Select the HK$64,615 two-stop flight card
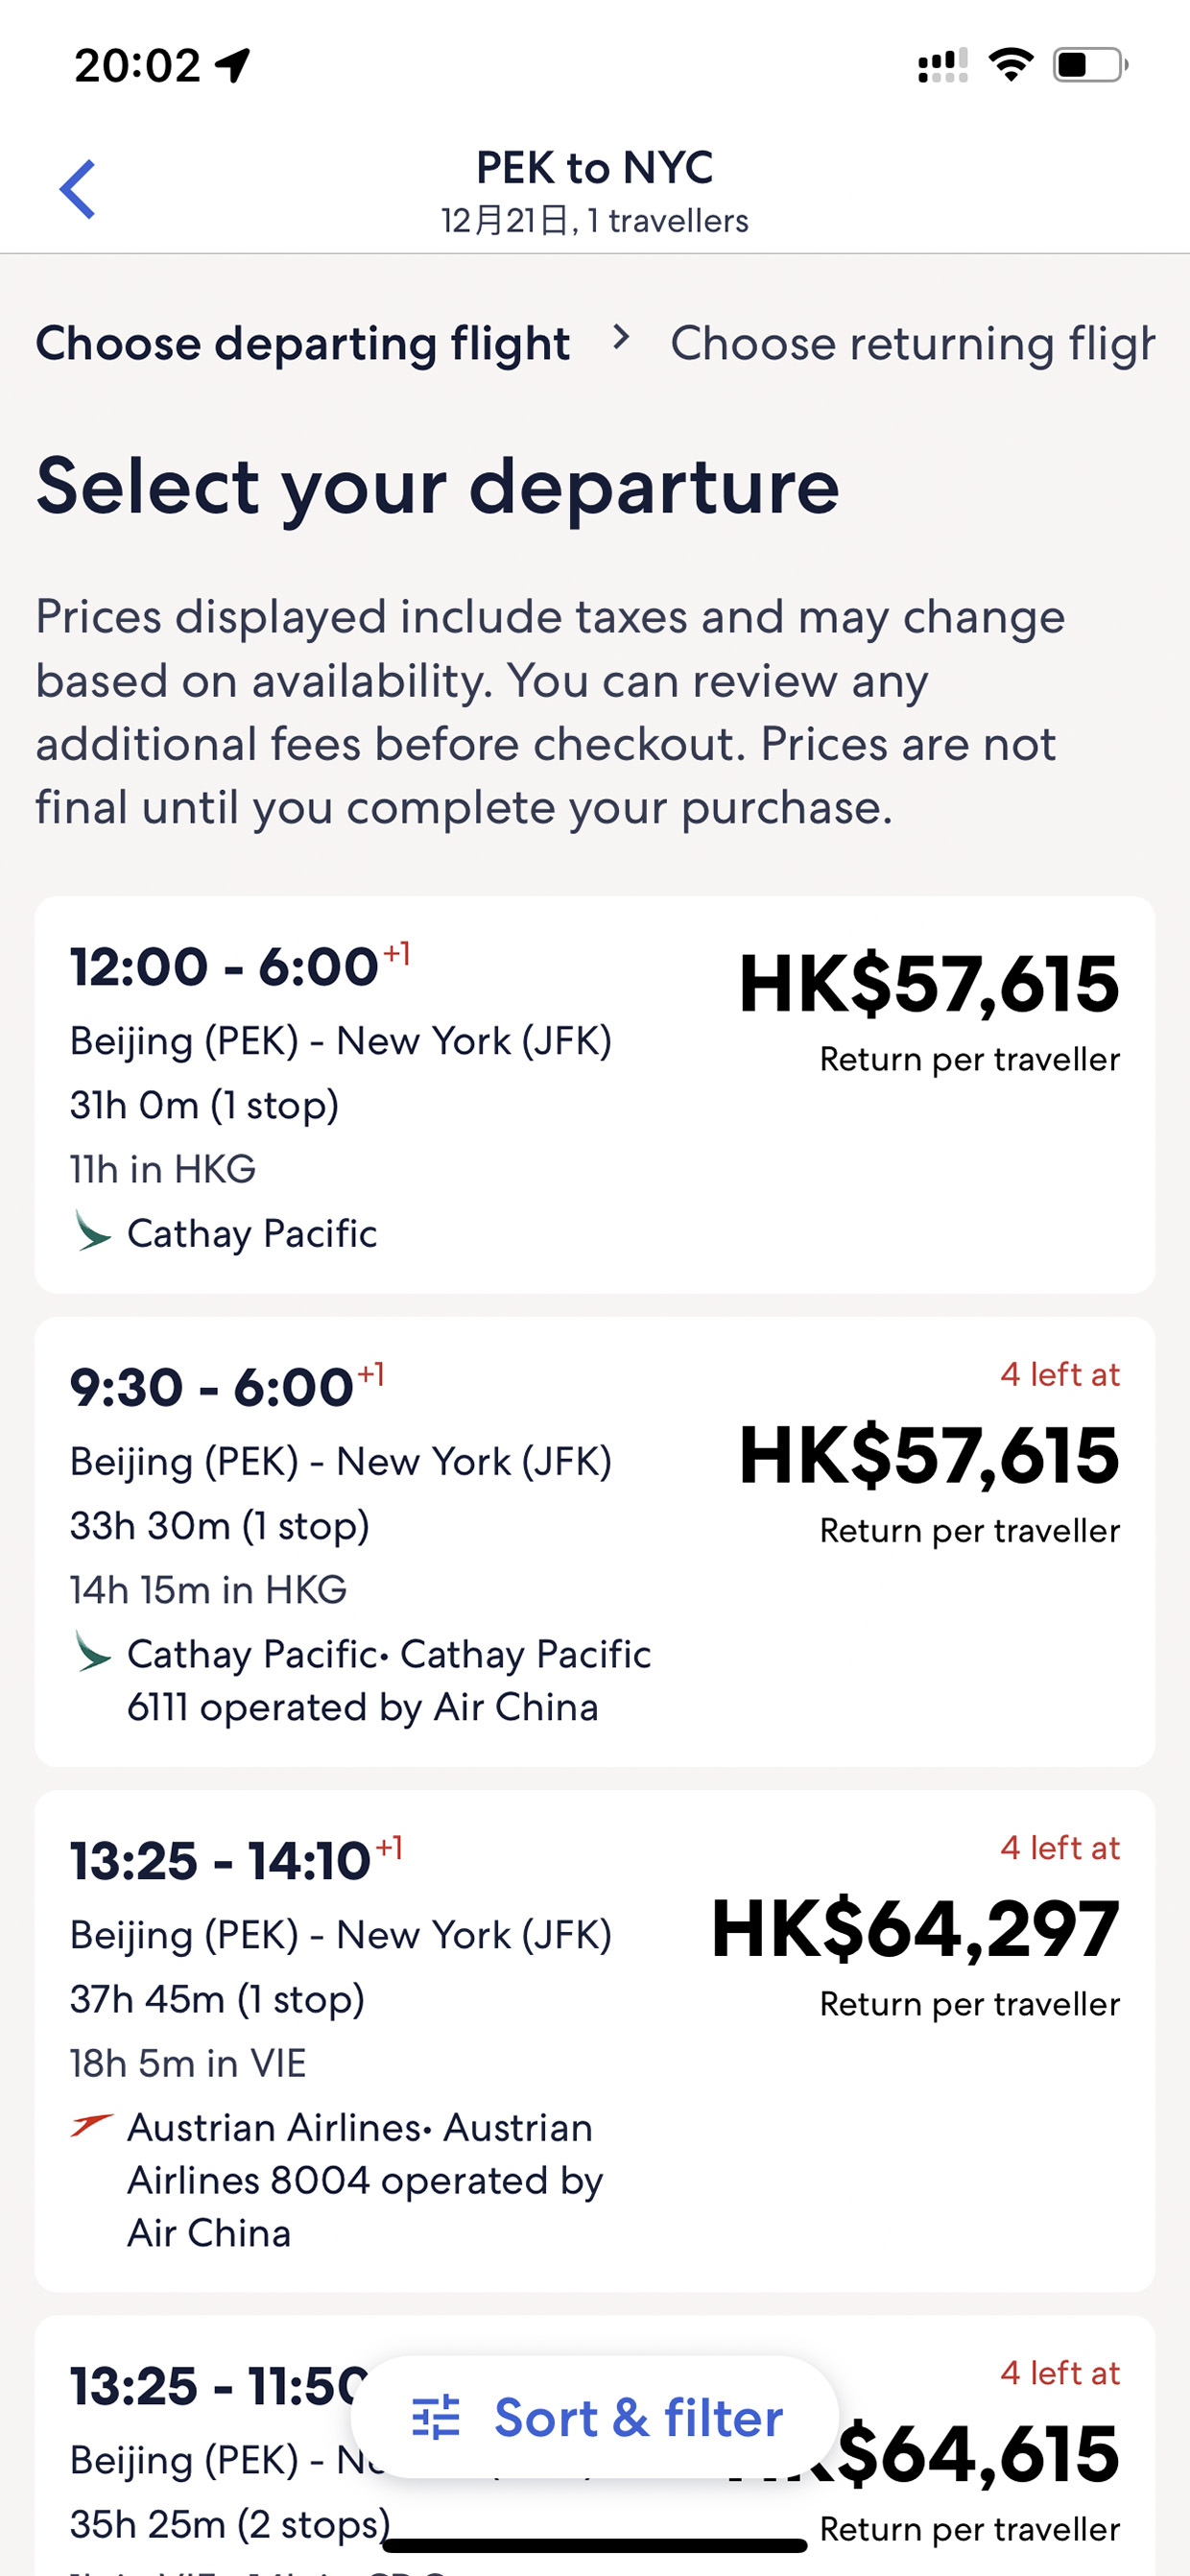This screenshot has width=1190, height=2576. pos(595,2446)
